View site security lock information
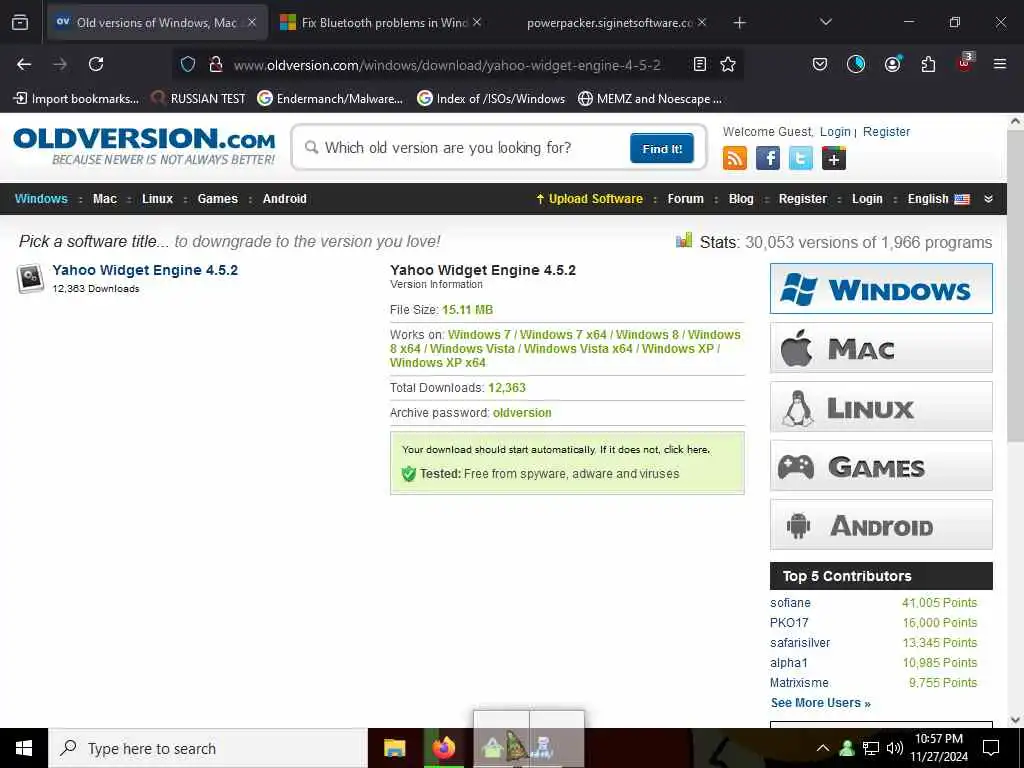The height and width of the screenshot is (768, 1024). coord(215,64)
